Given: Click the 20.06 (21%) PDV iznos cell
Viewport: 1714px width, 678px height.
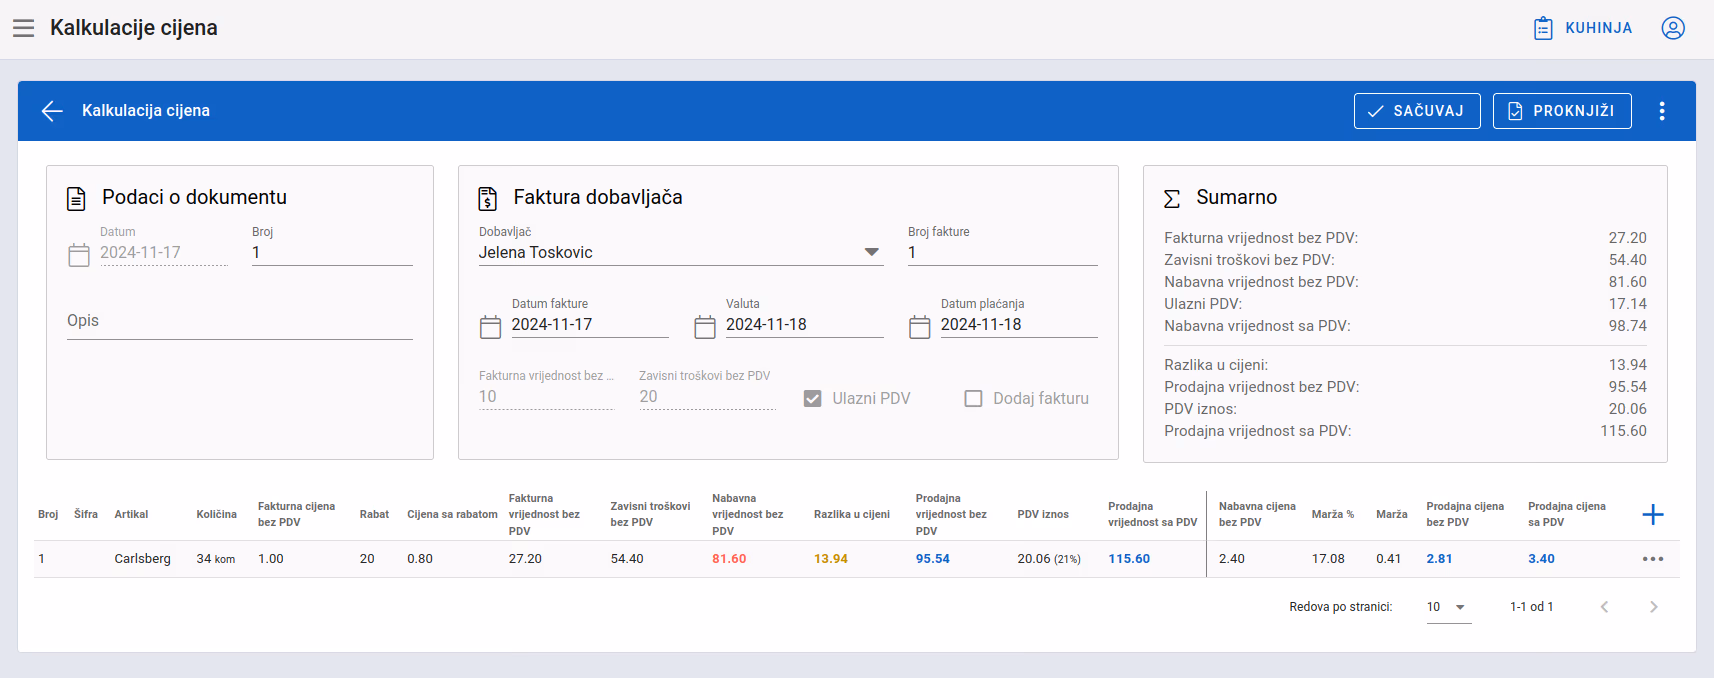Looking at the screenshot, I should [x=1049, y=559].
